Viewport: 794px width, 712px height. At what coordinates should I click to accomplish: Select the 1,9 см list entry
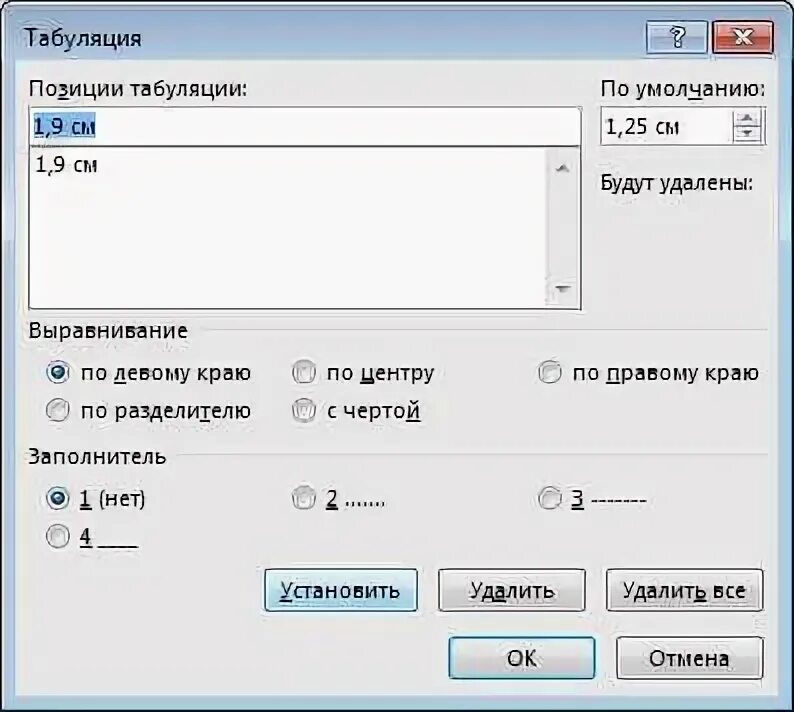(289, 165)
